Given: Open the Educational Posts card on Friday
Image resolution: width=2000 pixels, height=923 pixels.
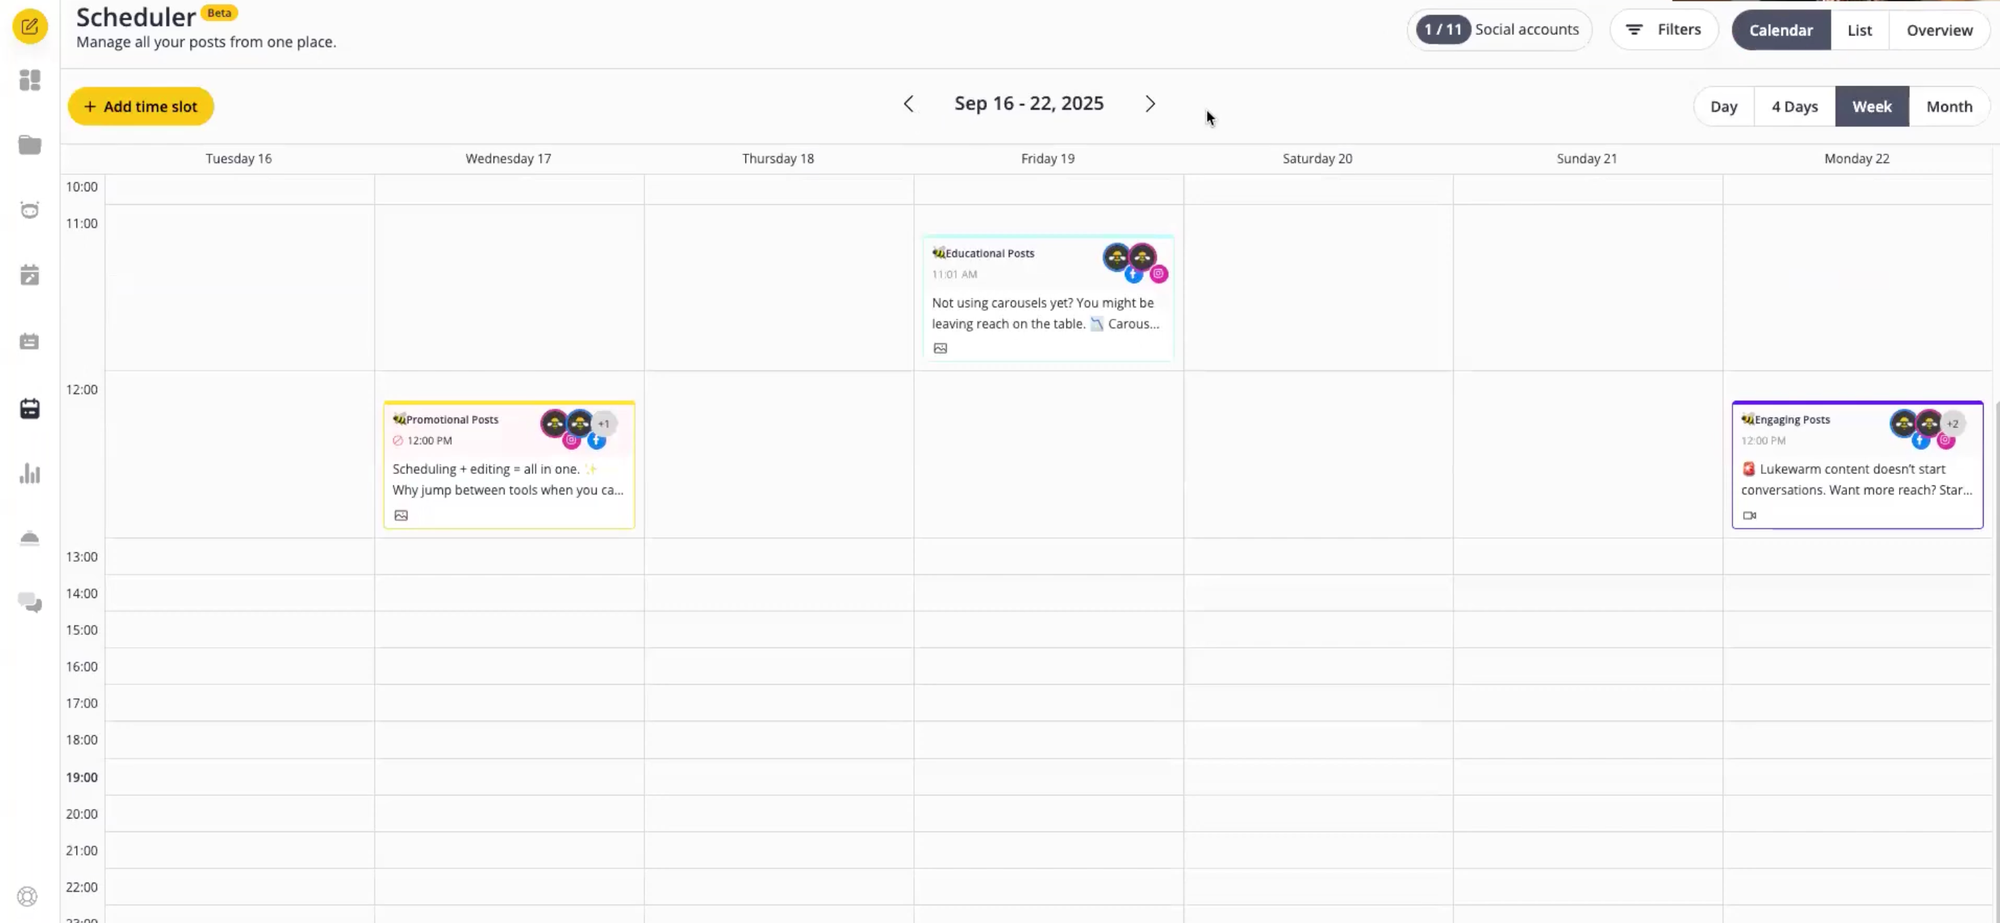Looking at the screenshot, I should coord(1047,298).
